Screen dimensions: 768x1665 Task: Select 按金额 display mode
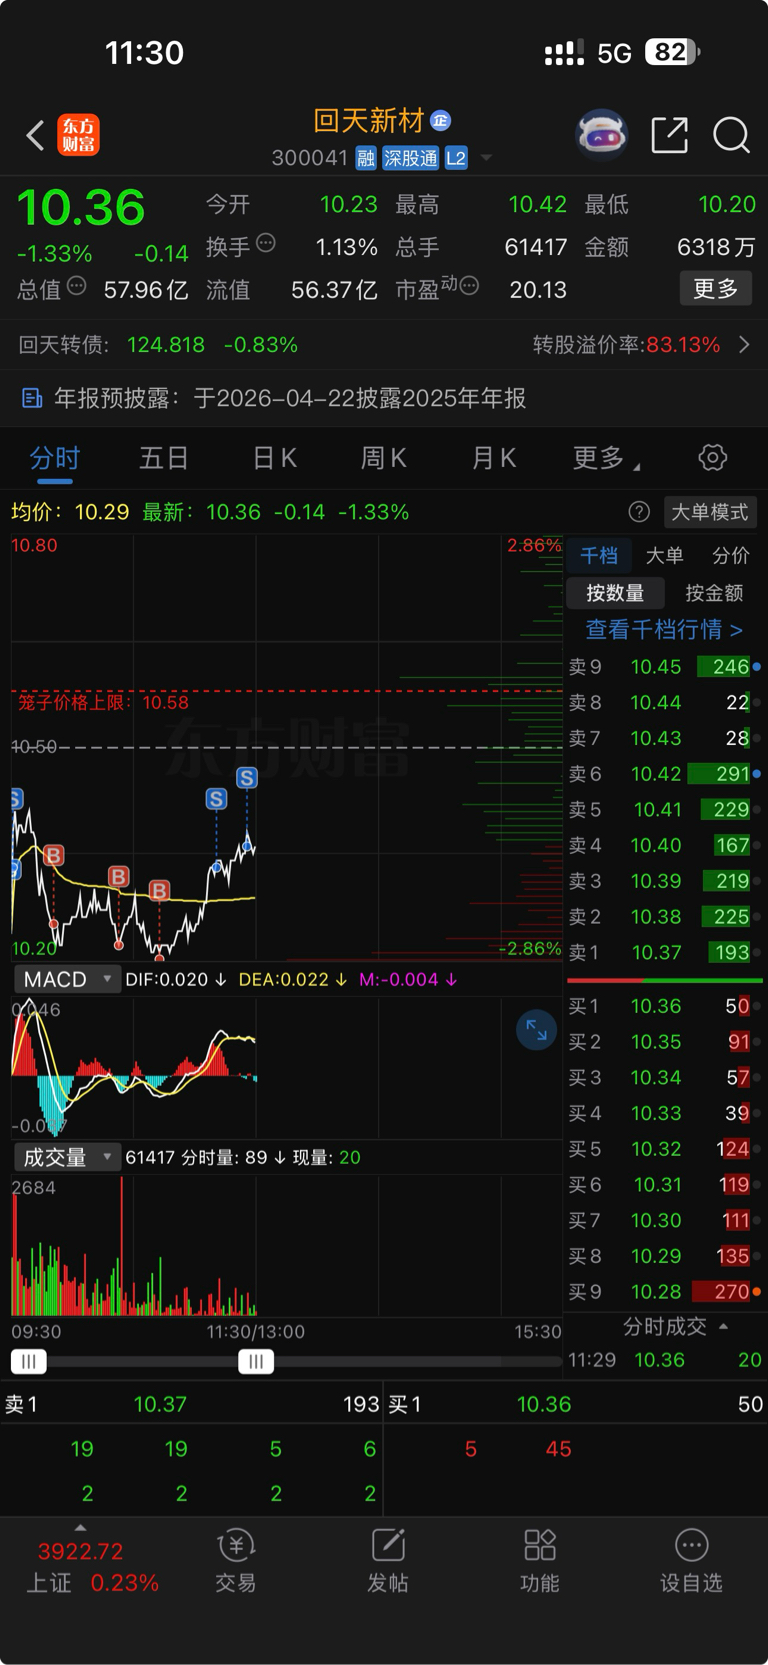coord(714,593)
